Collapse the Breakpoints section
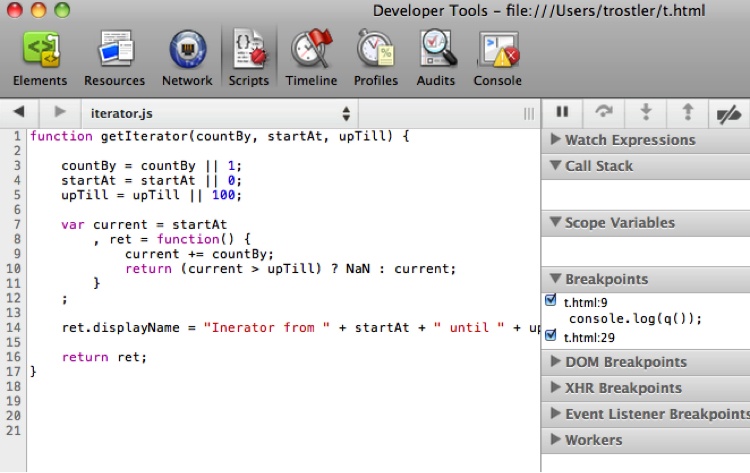750x473 pixels. click(x=646, y=279)
